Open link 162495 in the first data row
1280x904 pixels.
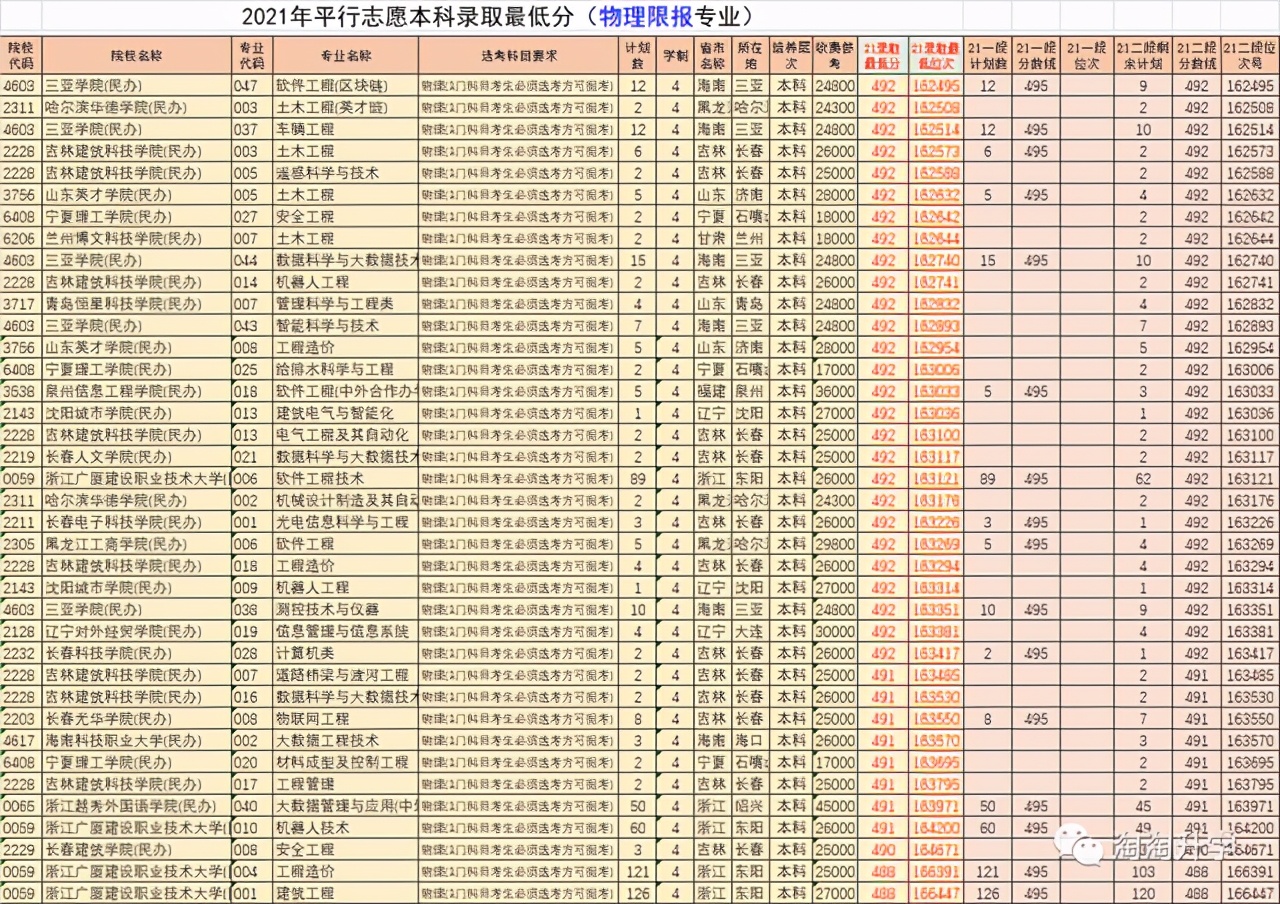tap(934, 86)
